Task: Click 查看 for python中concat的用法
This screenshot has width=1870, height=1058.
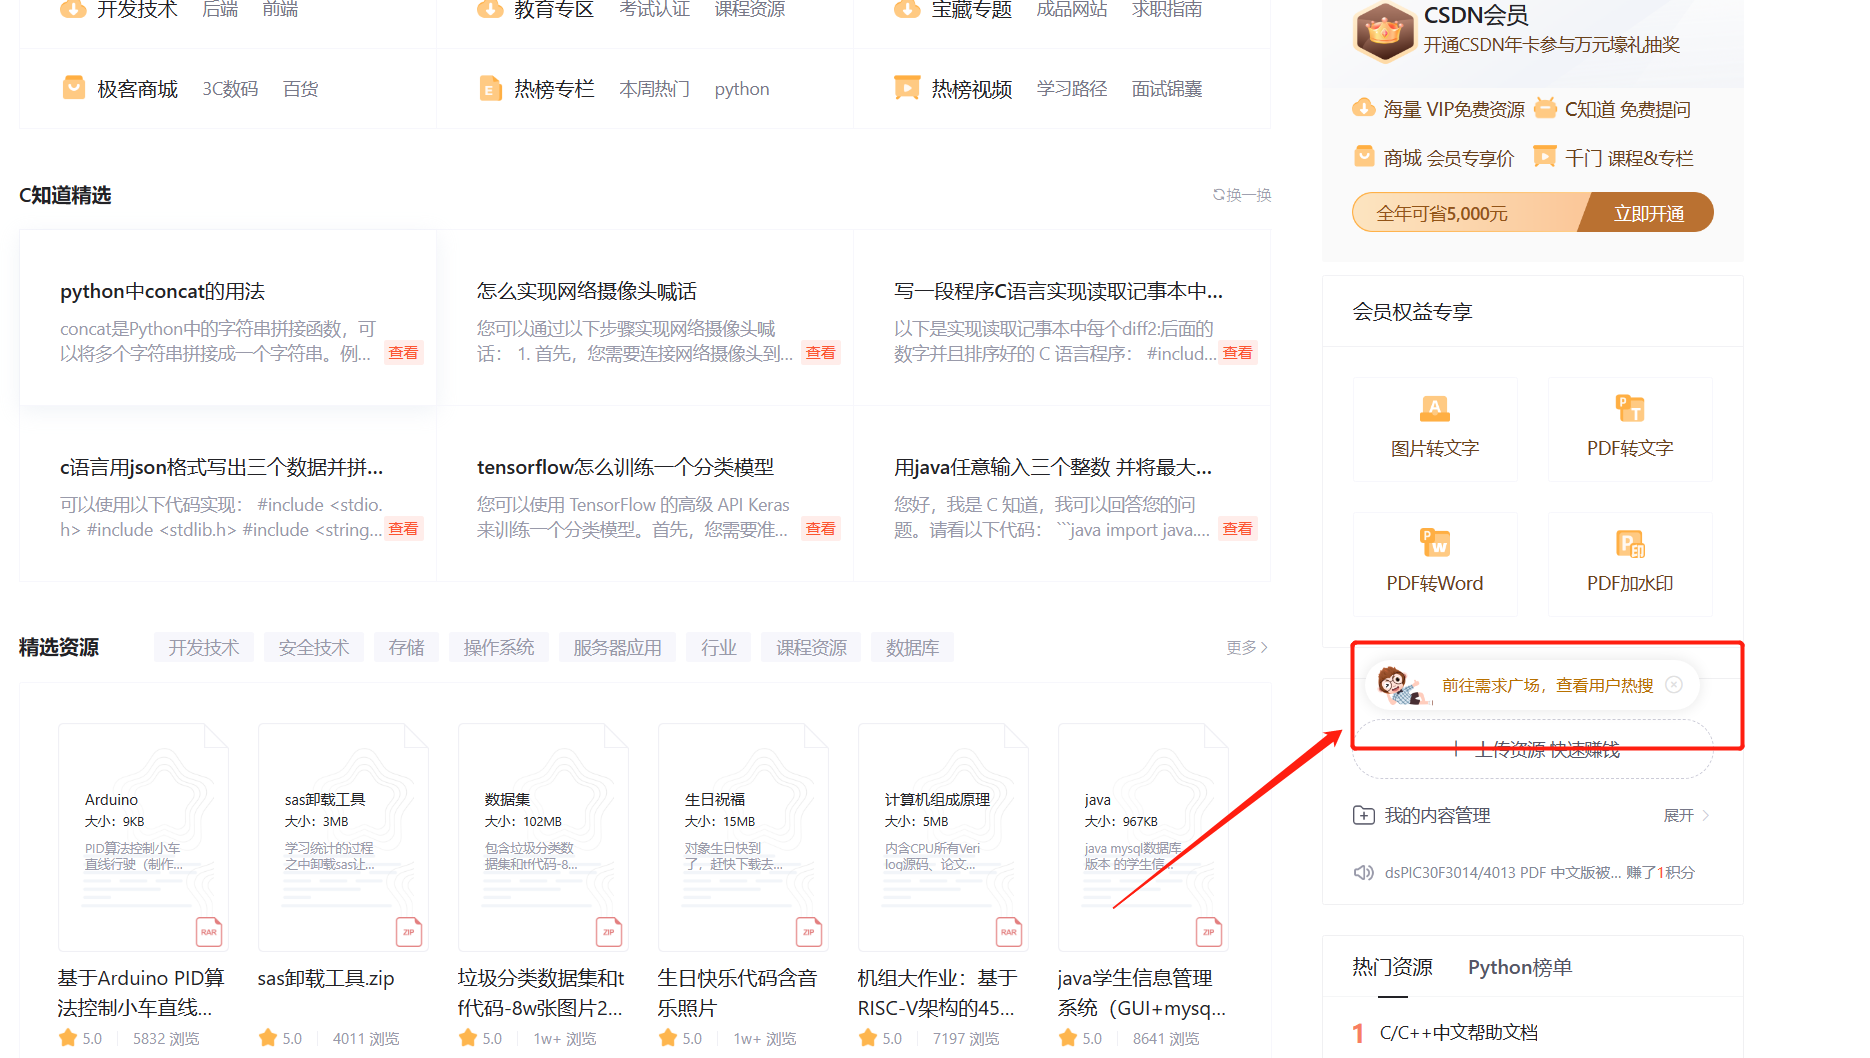Action: click(x=404, y=353)
